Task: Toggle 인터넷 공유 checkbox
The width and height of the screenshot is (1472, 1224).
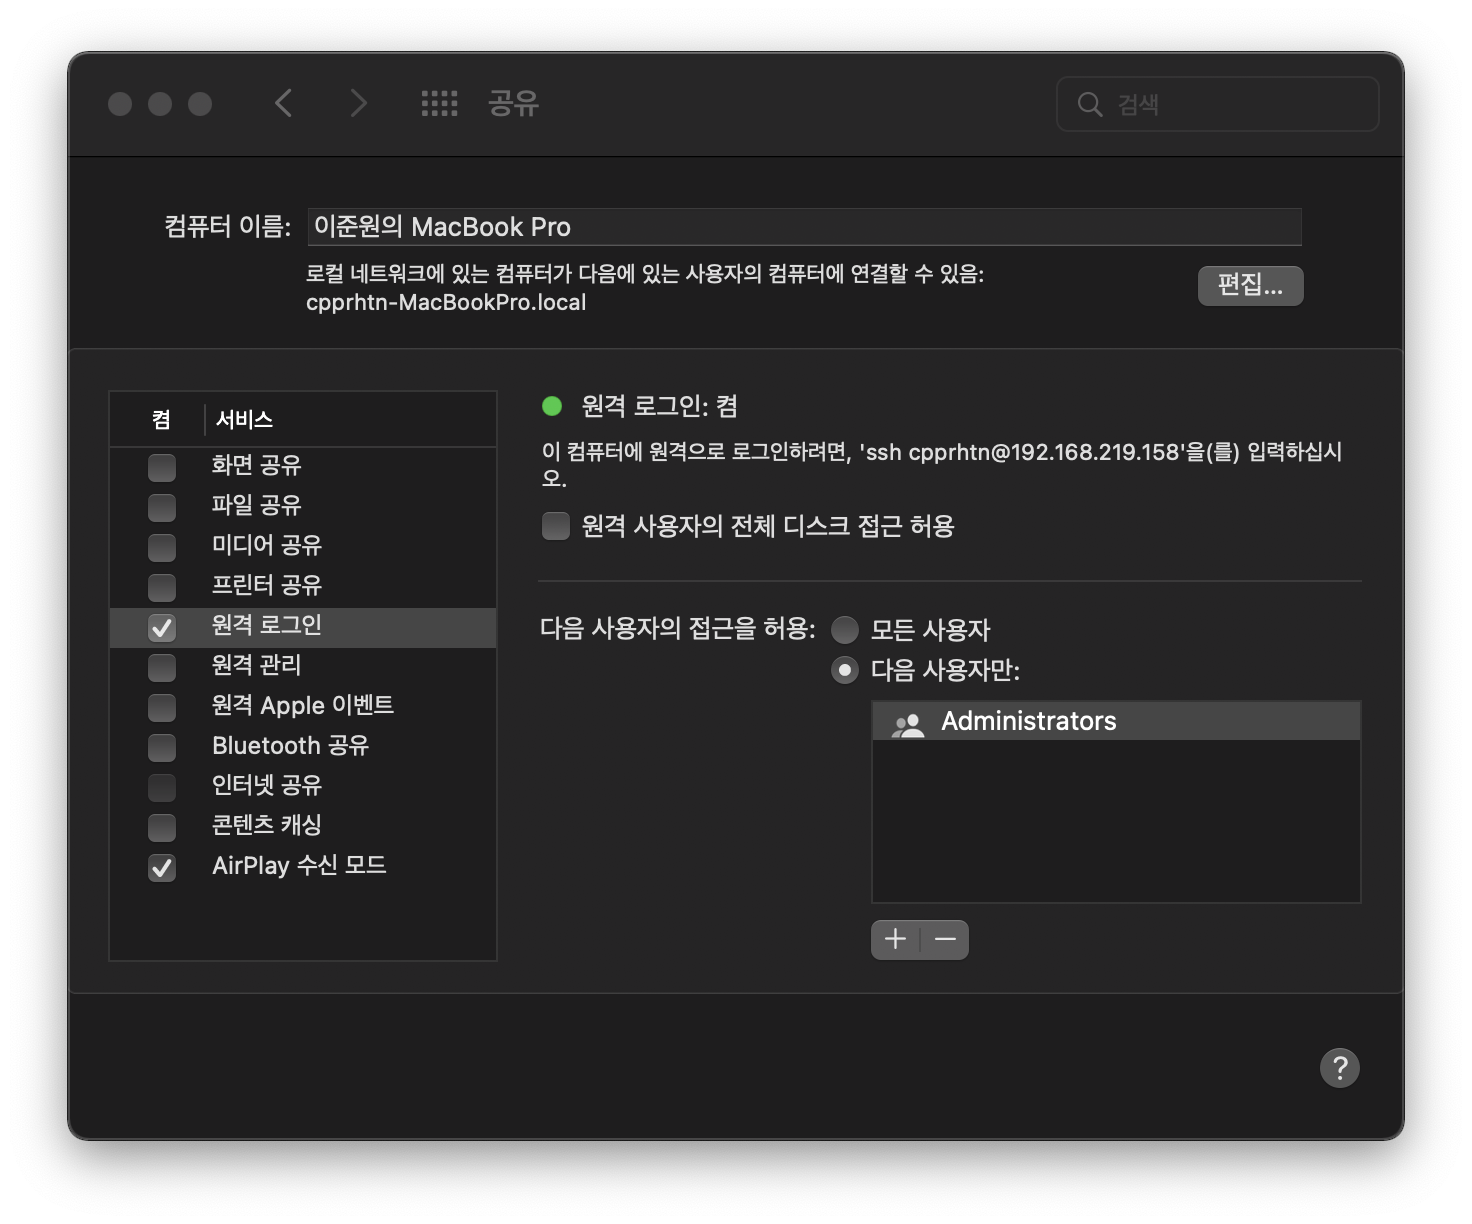Action: 162,787
